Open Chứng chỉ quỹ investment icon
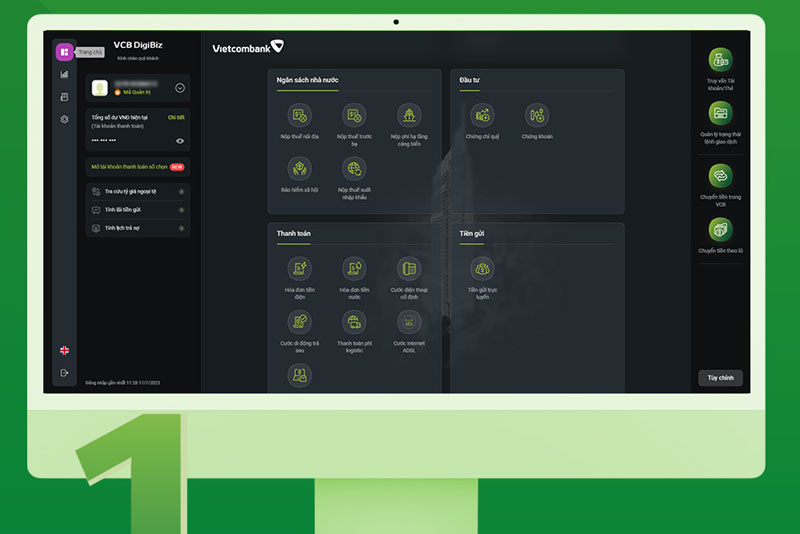This screenshot has width=800, height=534. 482,116
